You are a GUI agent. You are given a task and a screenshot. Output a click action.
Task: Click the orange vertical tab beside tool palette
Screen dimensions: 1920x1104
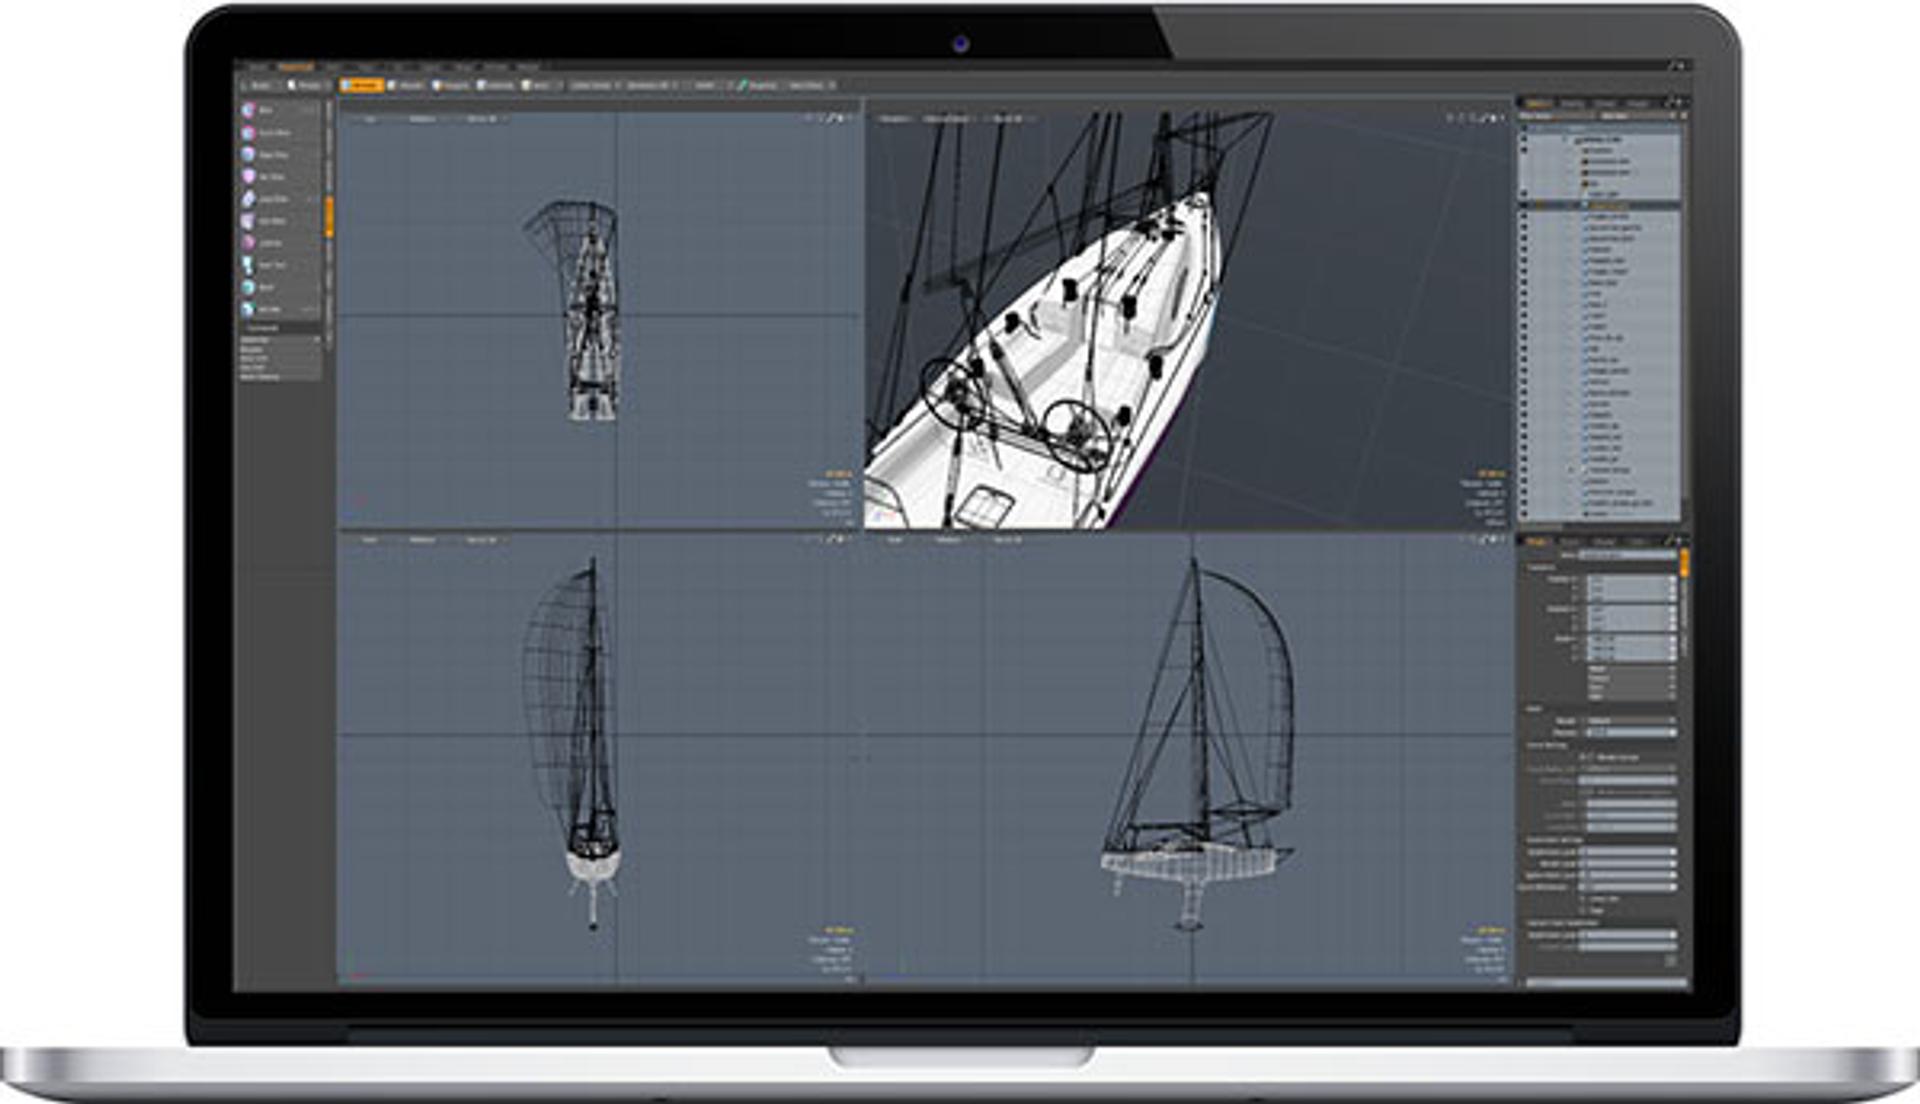point(329,216)
